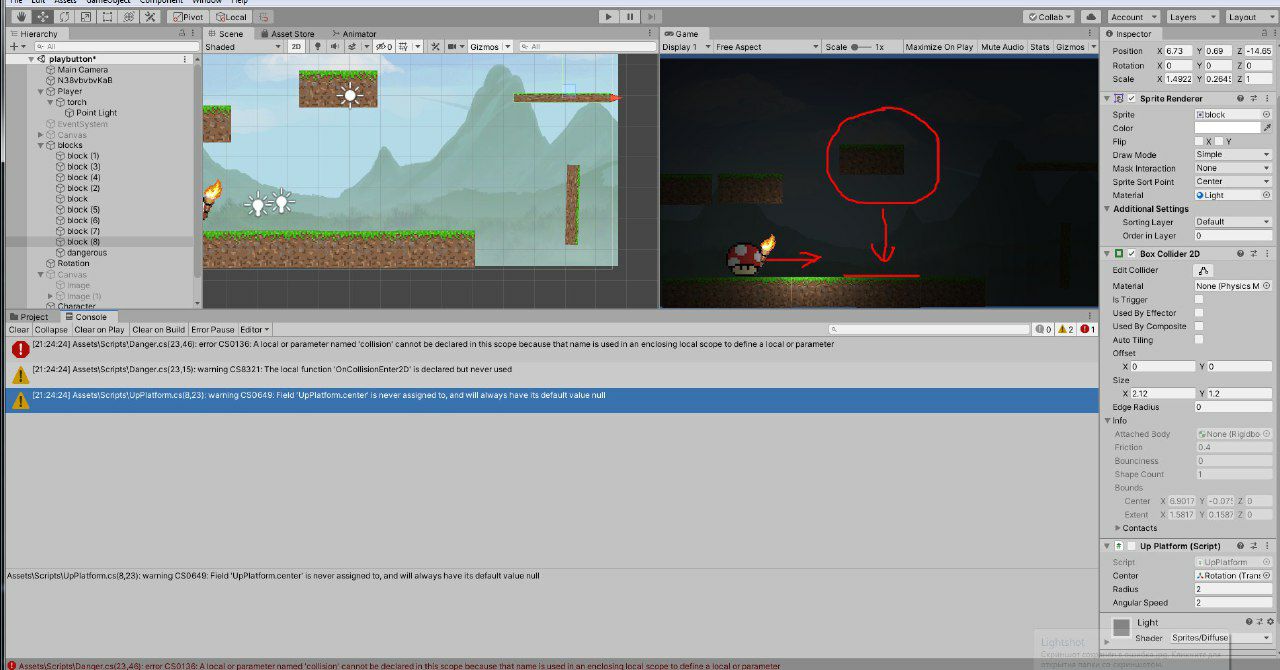Toggle Mute Audio in Game view

click(x=1002, y=47)
